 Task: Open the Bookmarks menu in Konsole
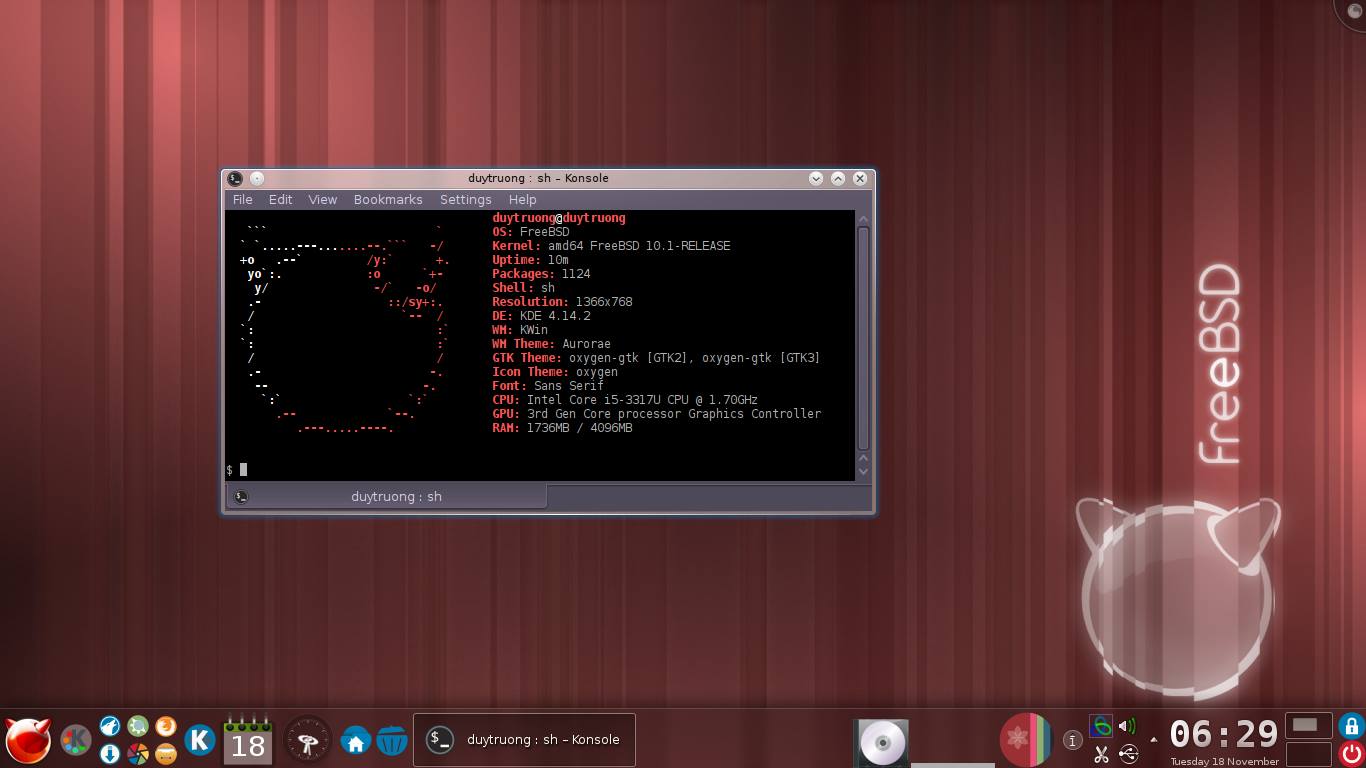coord(388,200)
